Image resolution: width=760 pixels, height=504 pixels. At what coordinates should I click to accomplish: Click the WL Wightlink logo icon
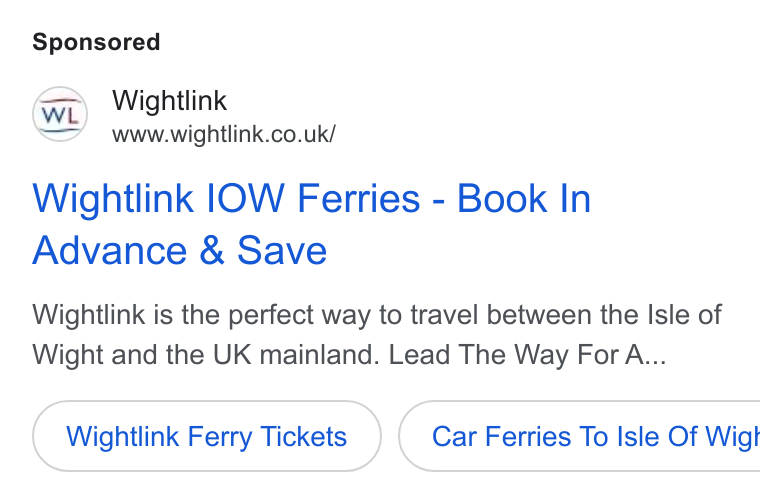60,114
